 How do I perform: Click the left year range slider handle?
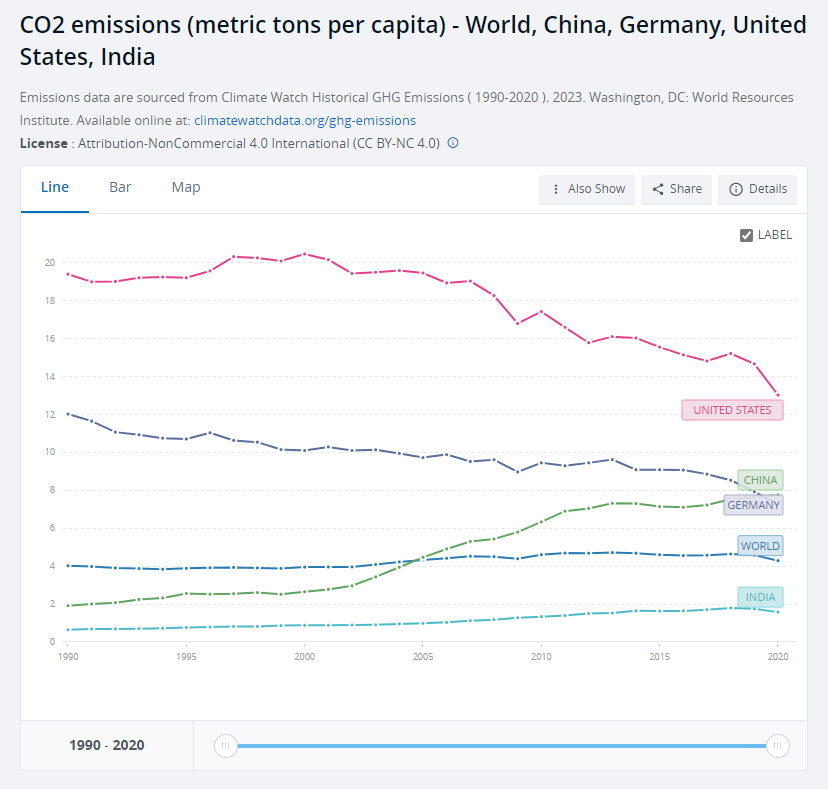226,745
